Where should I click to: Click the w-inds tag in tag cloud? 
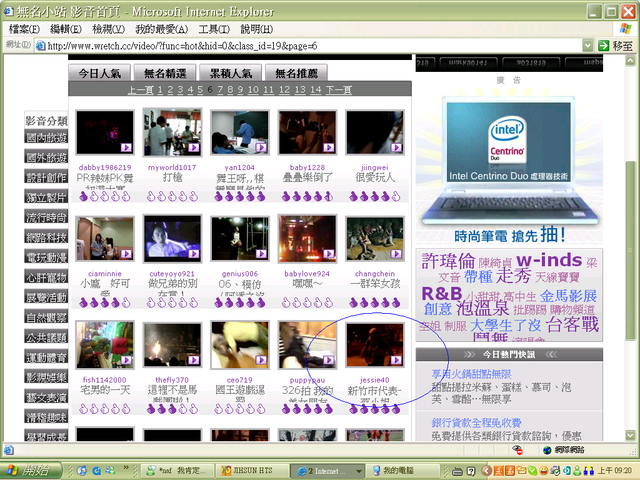point(549,260)
